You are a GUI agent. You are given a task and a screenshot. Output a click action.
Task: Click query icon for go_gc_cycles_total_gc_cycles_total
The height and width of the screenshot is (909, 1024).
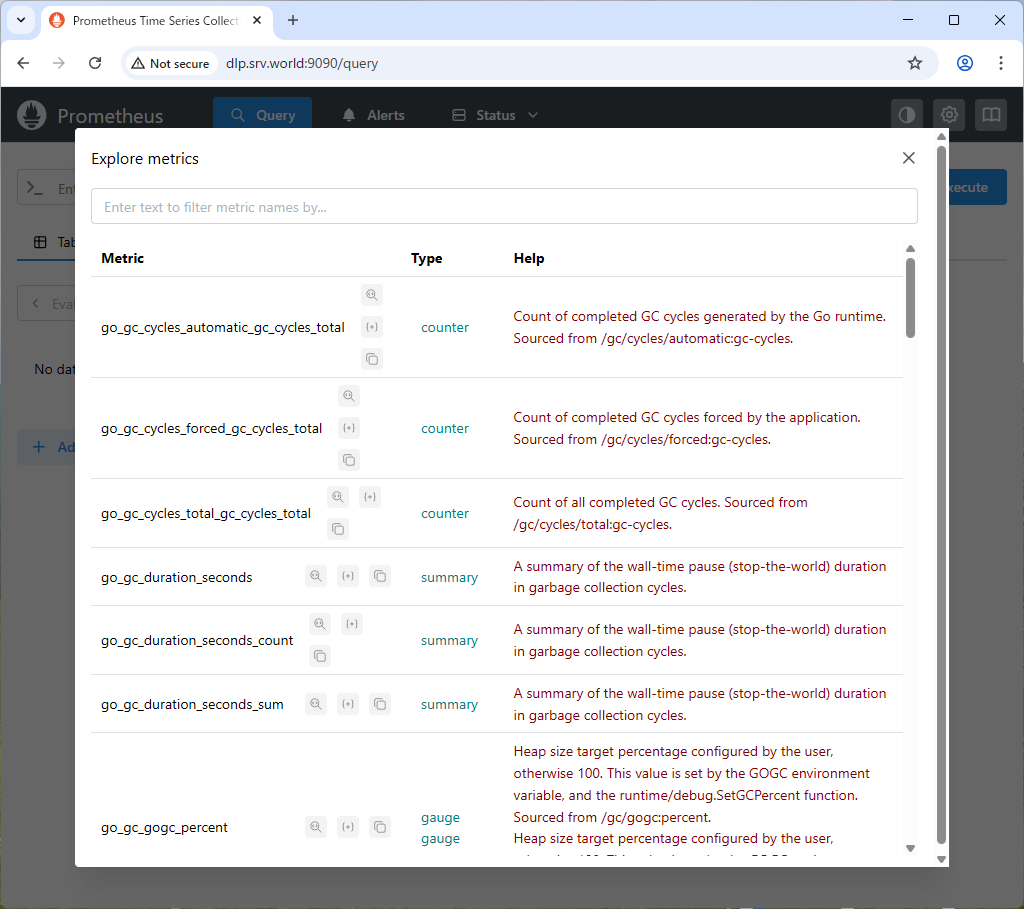(338, 497)
